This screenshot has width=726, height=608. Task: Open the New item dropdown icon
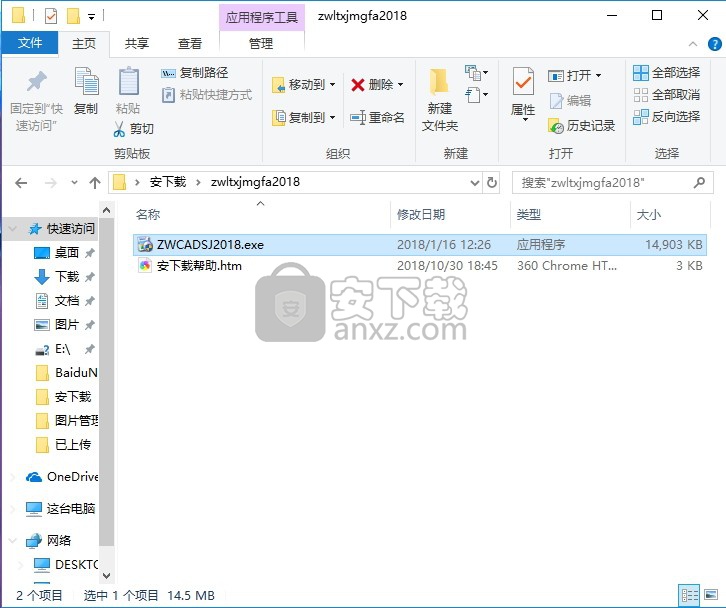[476, 73]
